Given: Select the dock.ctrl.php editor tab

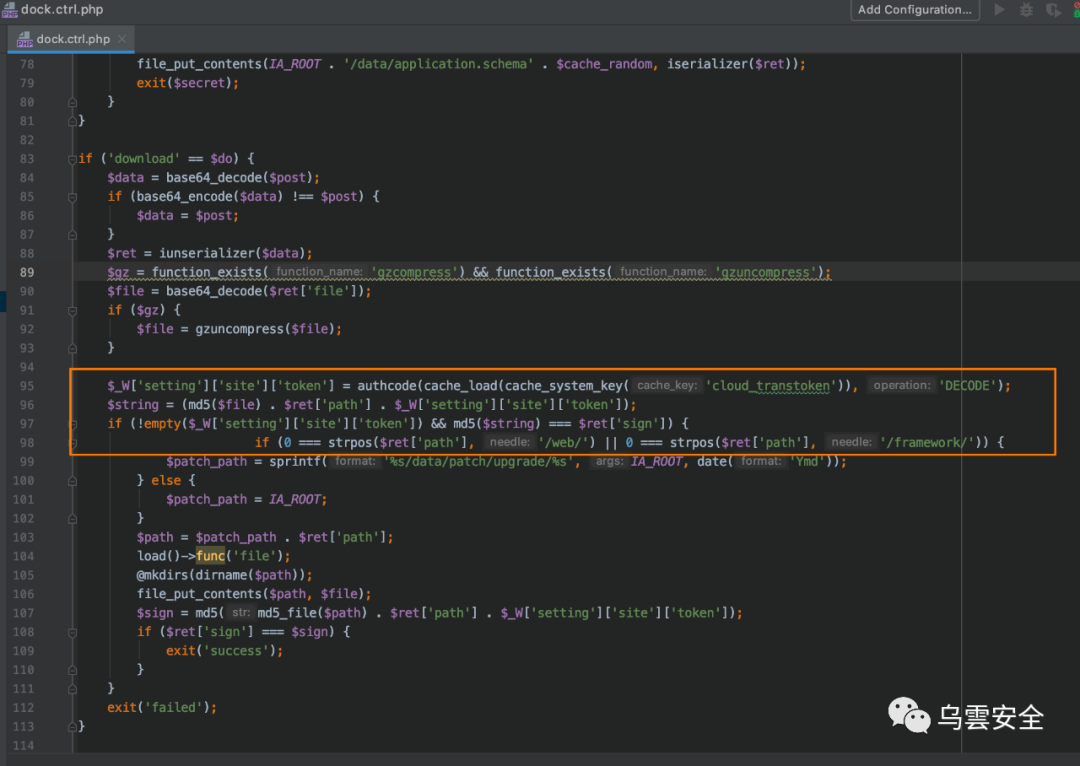Looking at the screenshot, I should point(72,39).
